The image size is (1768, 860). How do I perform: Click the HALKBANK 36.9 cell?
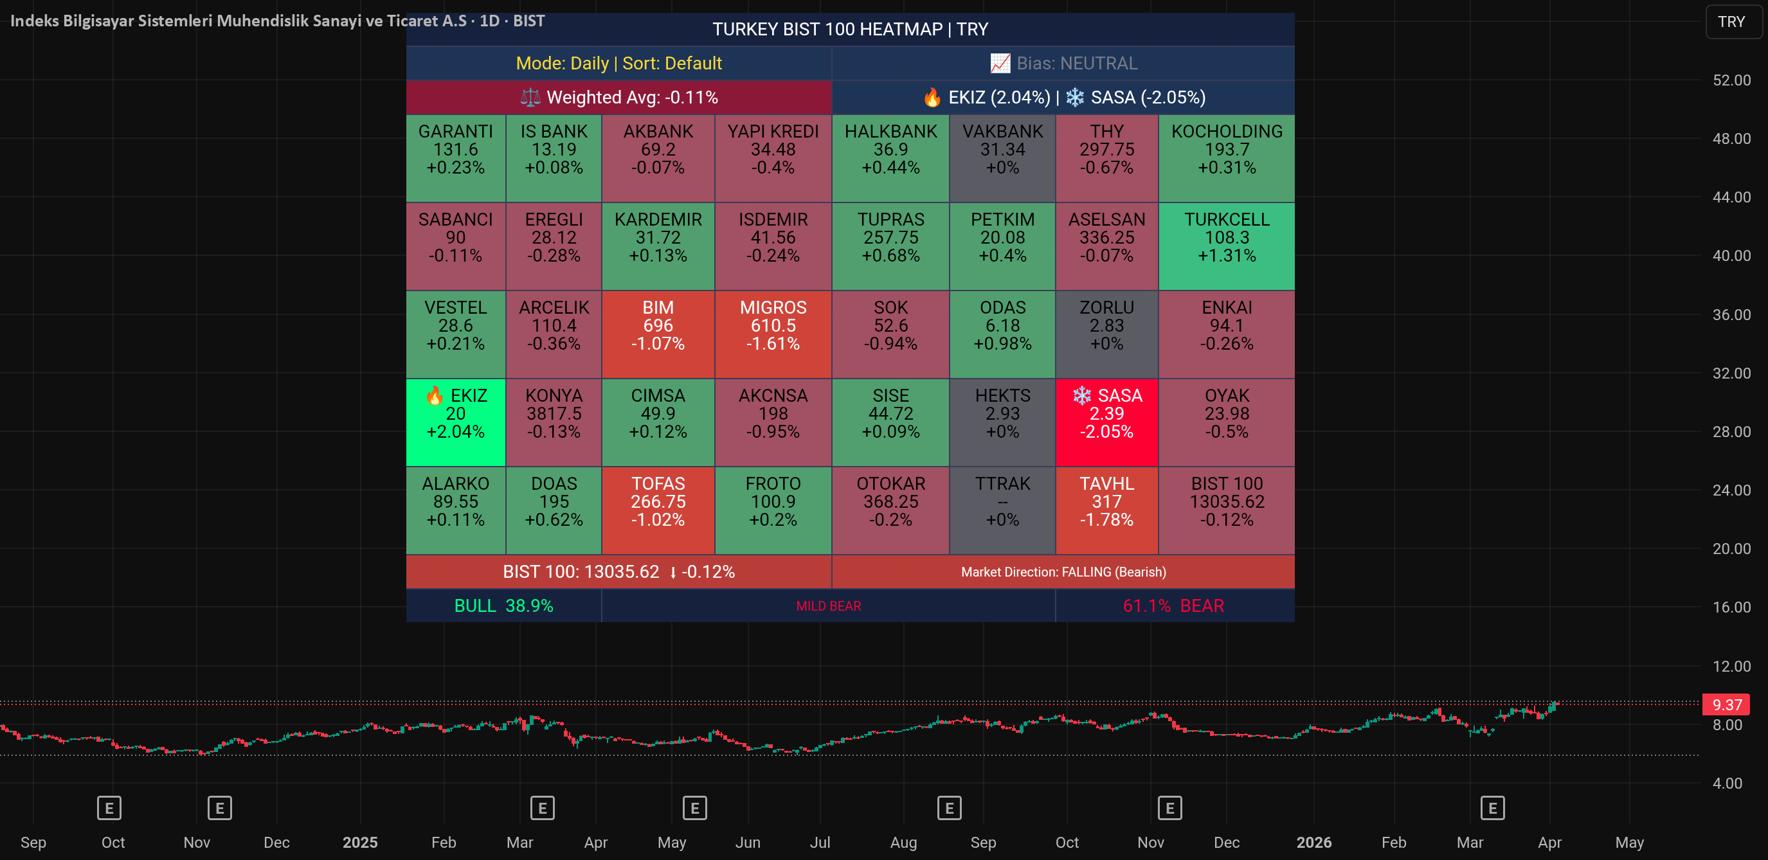point(891,159)
